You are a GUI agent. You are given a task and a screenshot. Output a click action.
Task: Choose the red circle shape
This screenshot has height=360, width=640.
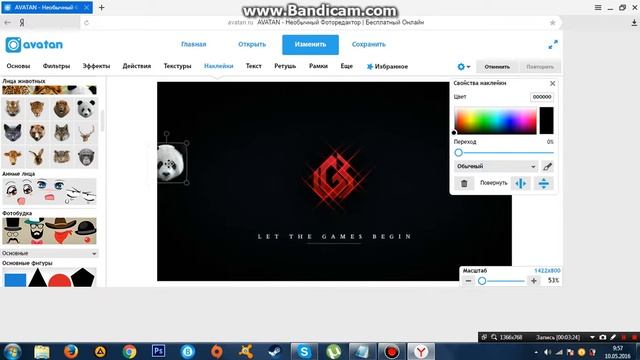pos(60,280)
